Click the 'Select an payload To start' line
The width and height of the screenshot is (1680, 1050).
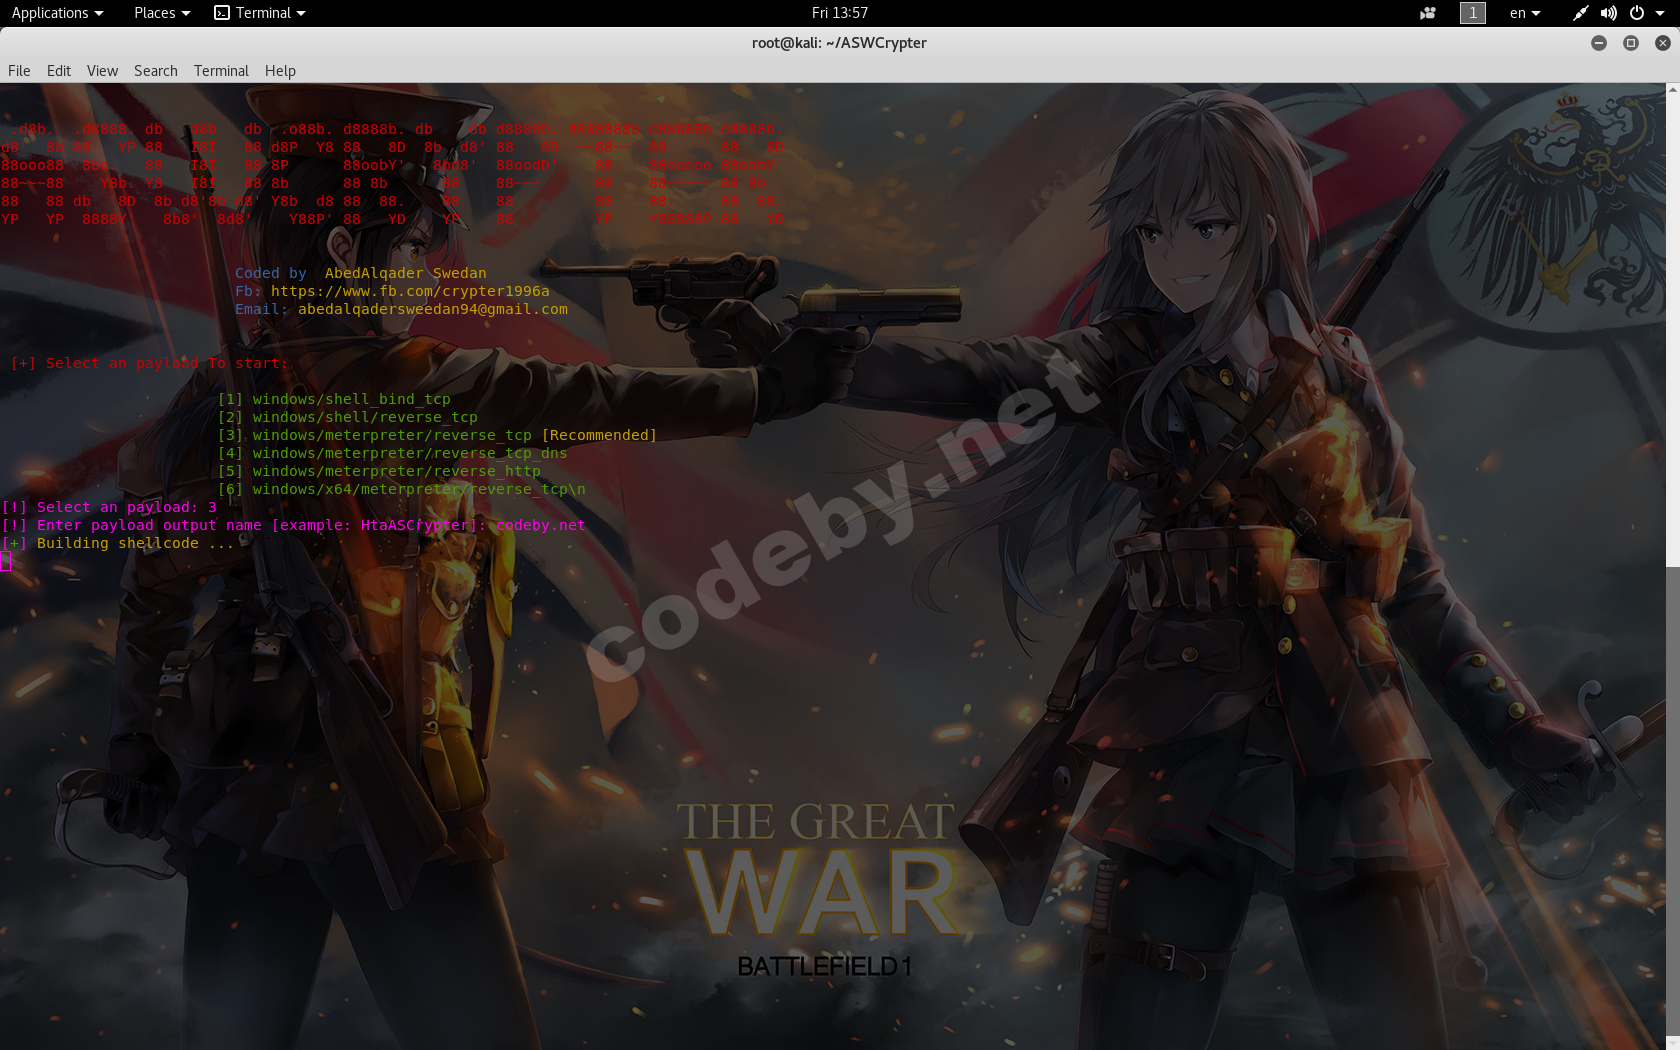point(149,363)
